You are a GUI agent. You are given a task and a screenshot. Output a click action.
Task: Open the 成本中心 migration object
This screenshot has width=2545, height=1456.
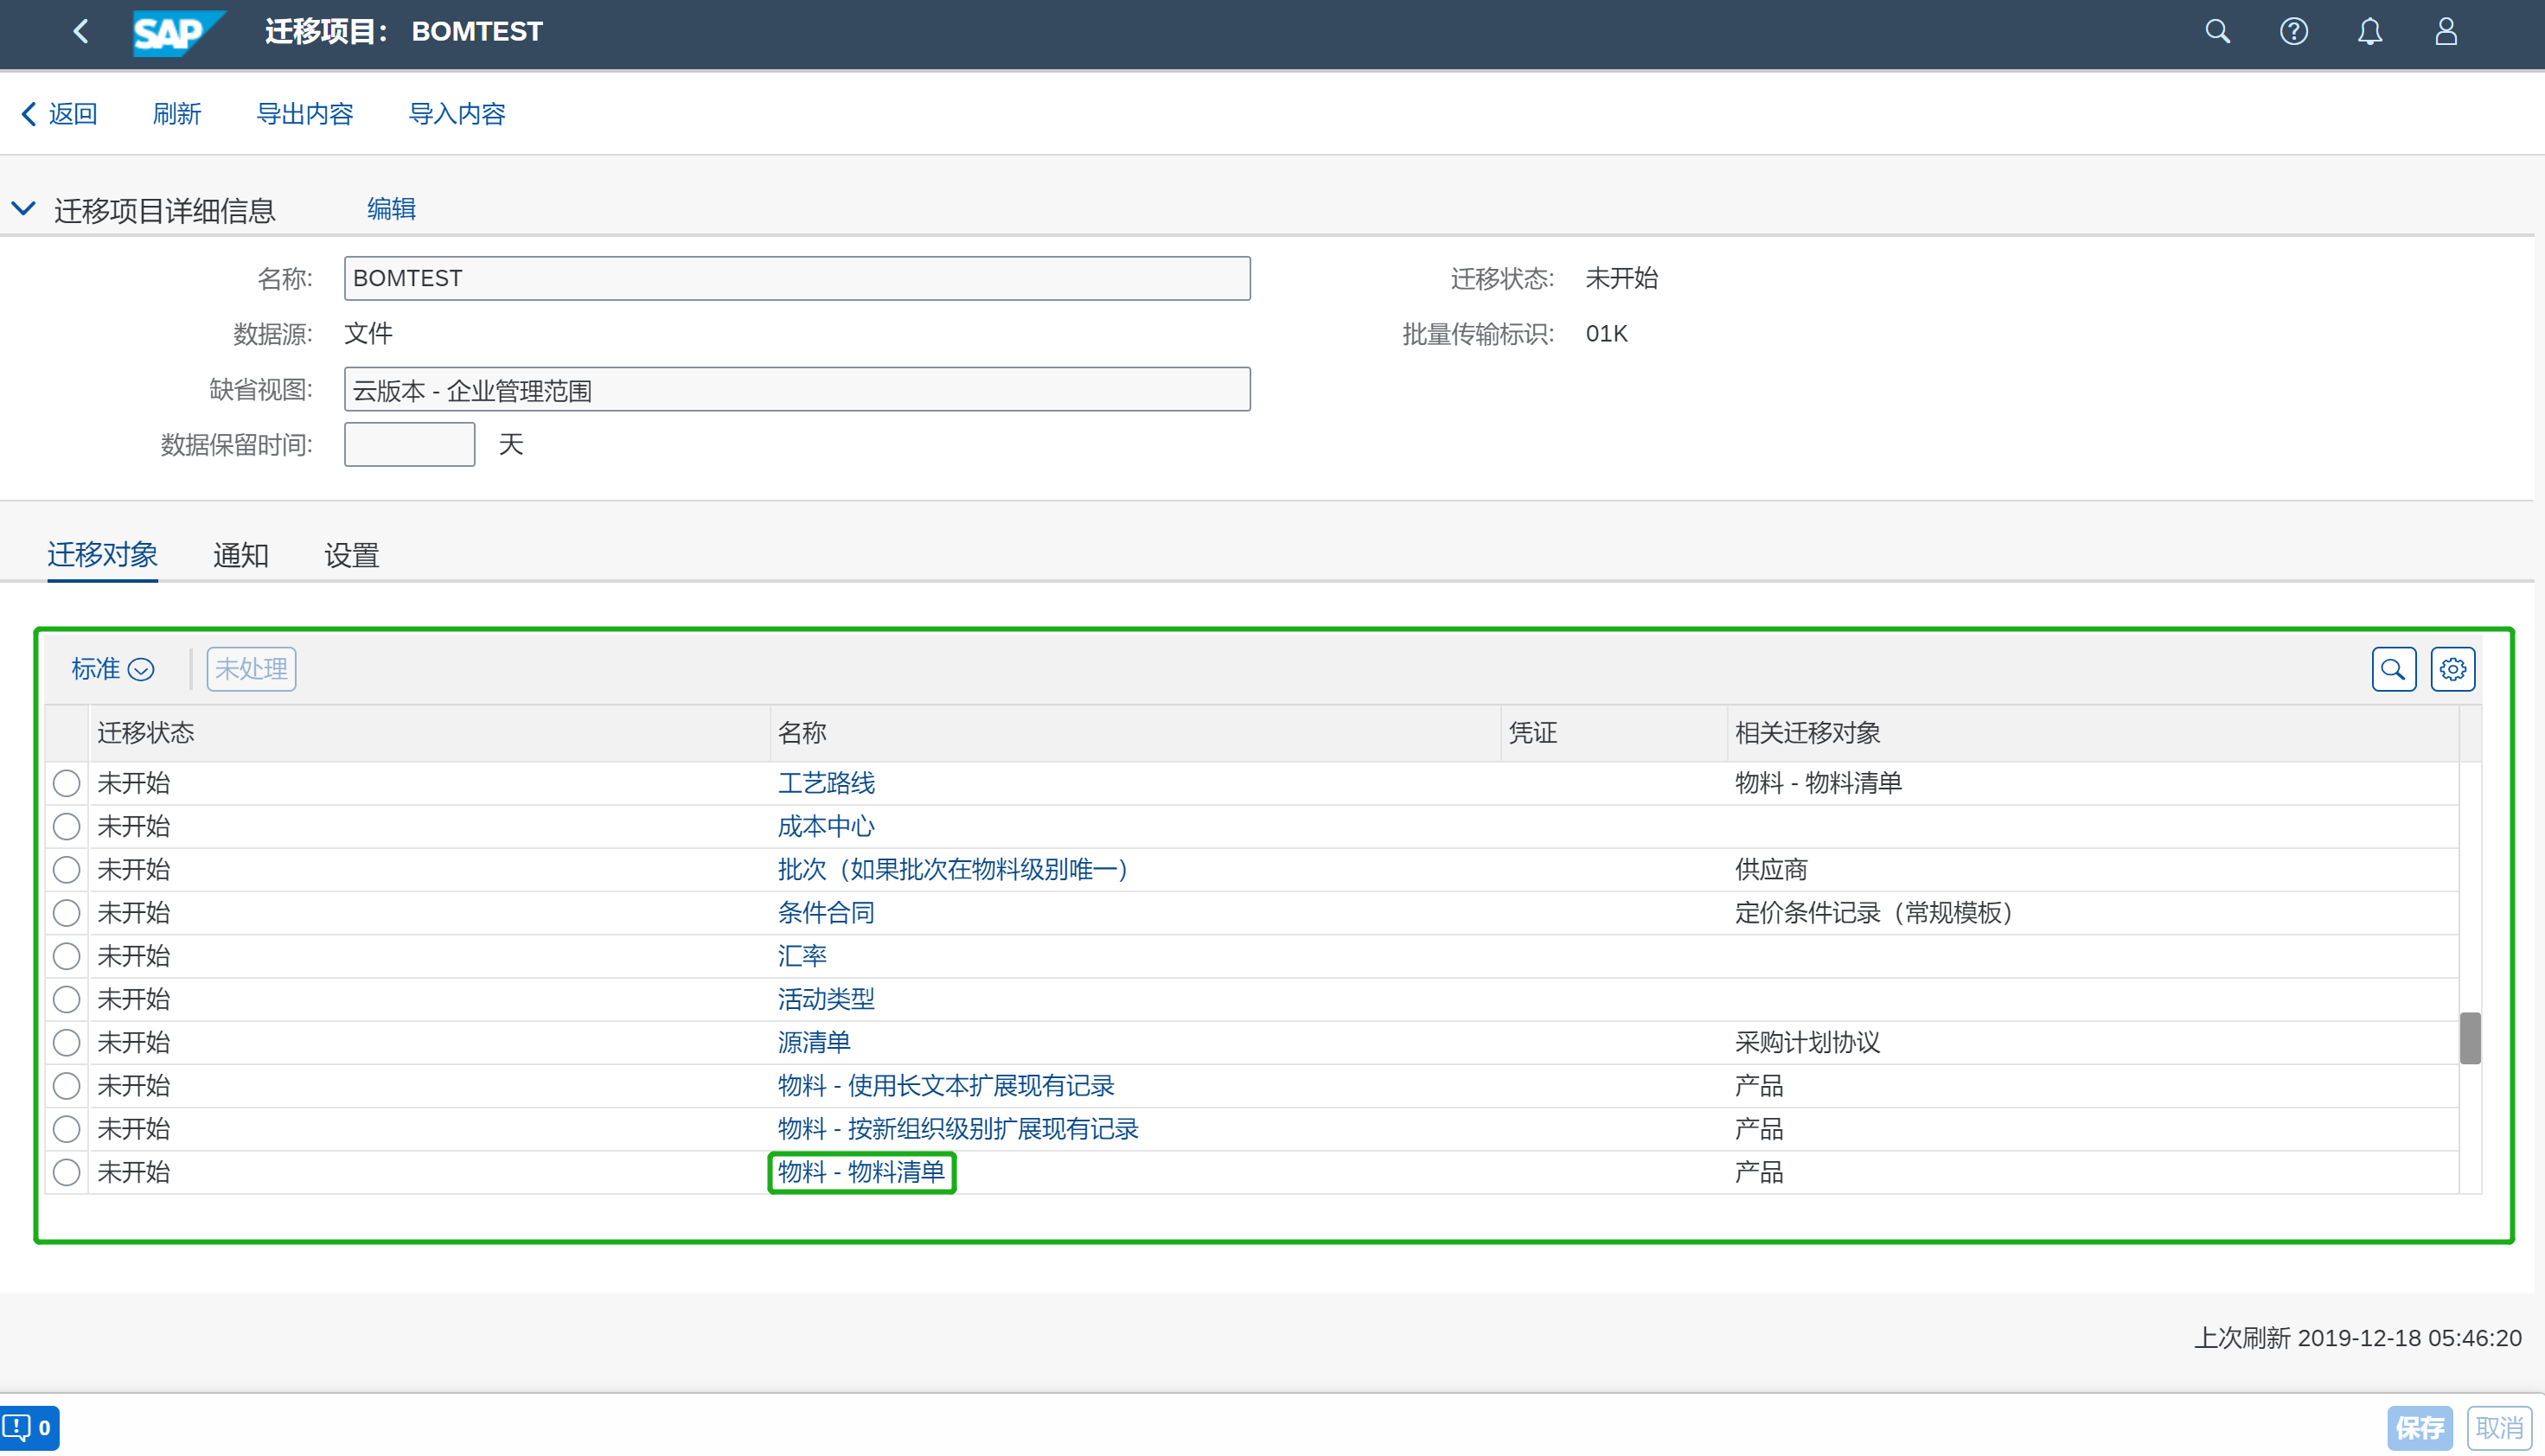(x=826, y=826)
